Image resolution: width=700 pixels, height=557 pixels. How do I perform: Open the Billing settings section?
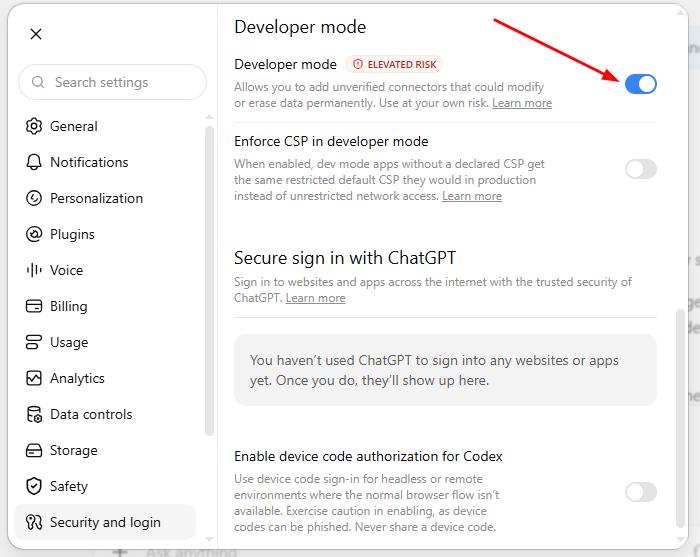tap(105, 306)
